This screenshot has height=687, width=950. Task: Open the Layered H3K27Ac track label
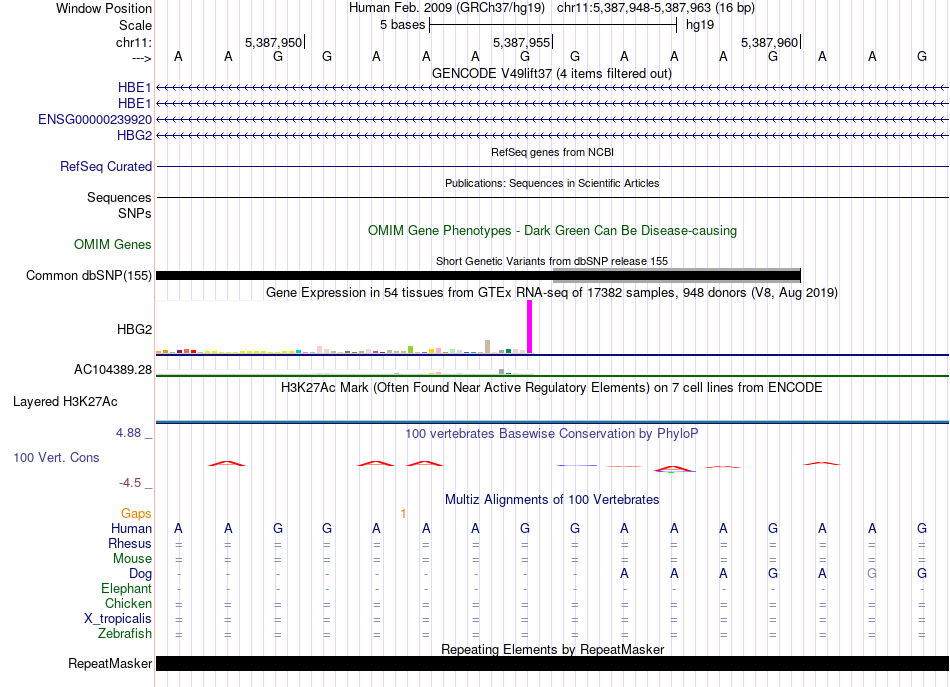pos(65,402)
